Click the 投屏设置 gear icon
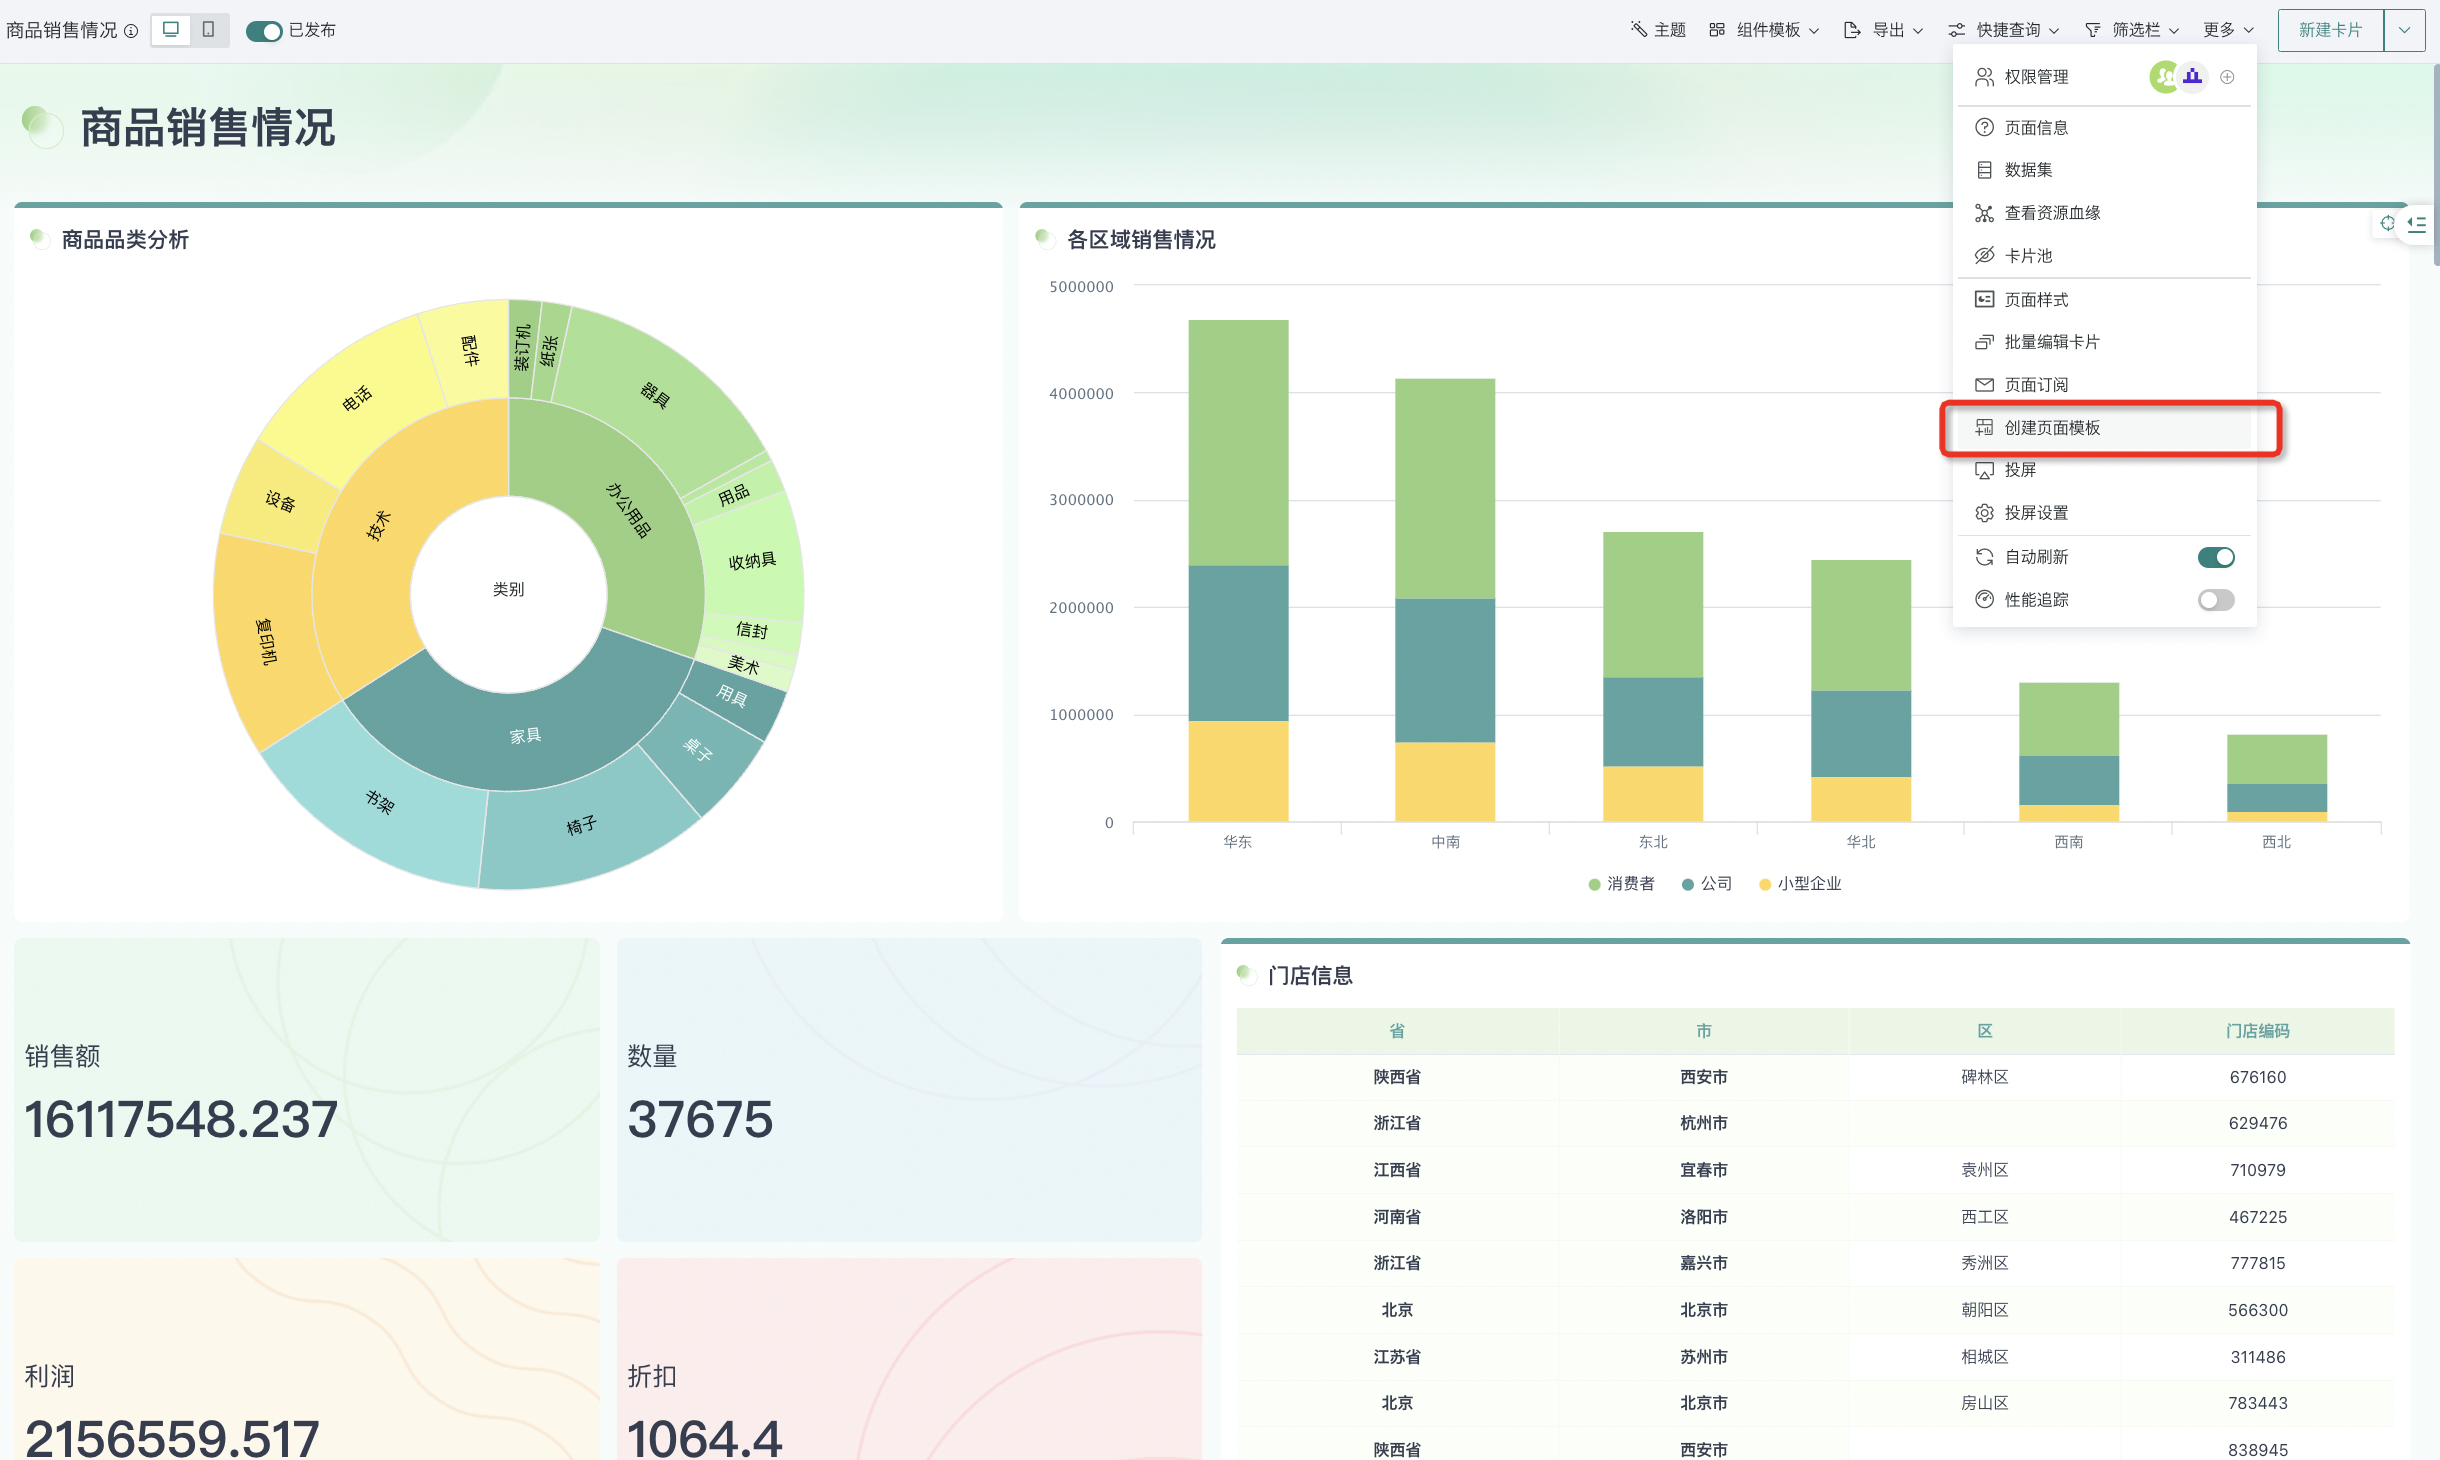The width and height of the screenshot is (2440, 1460). click(1984, 513)
